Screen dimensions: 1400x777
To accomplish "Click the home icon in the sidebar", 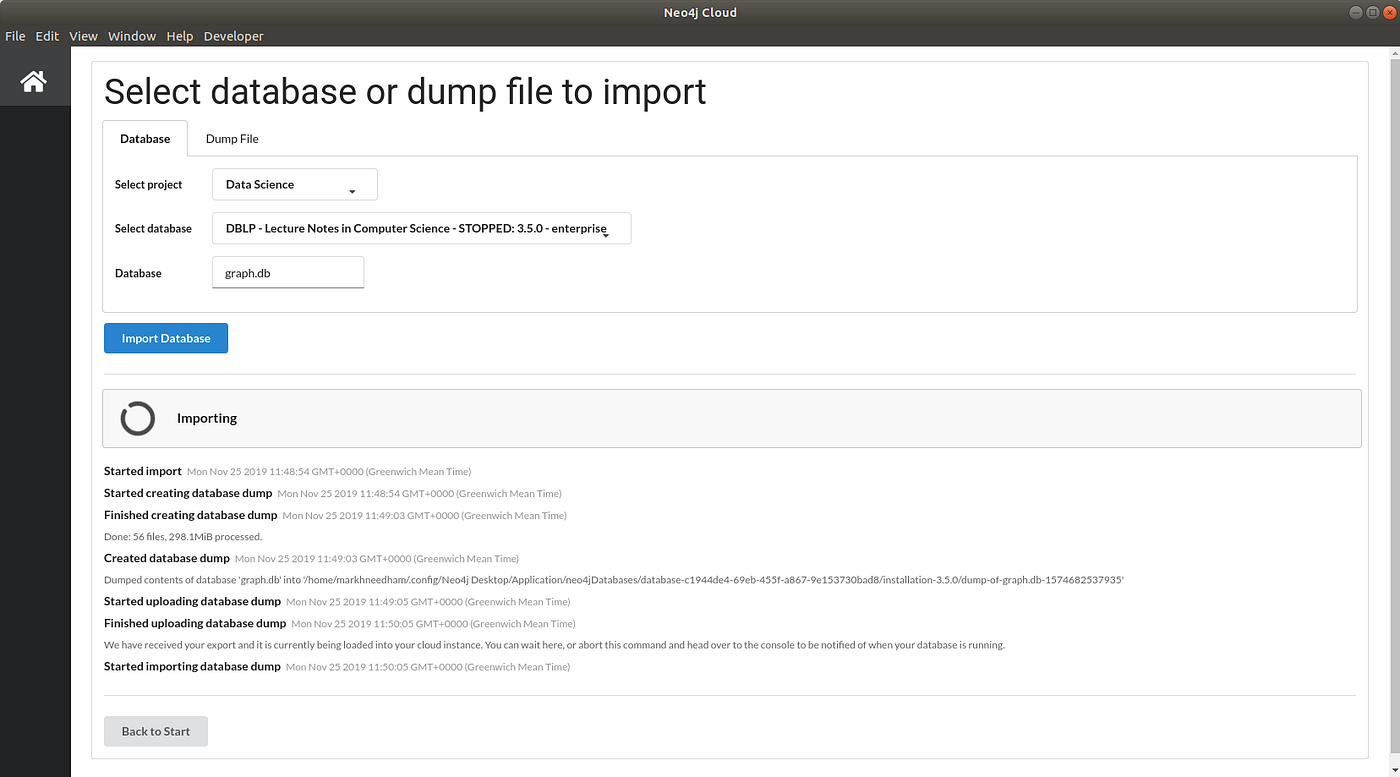I will (34, 81).
